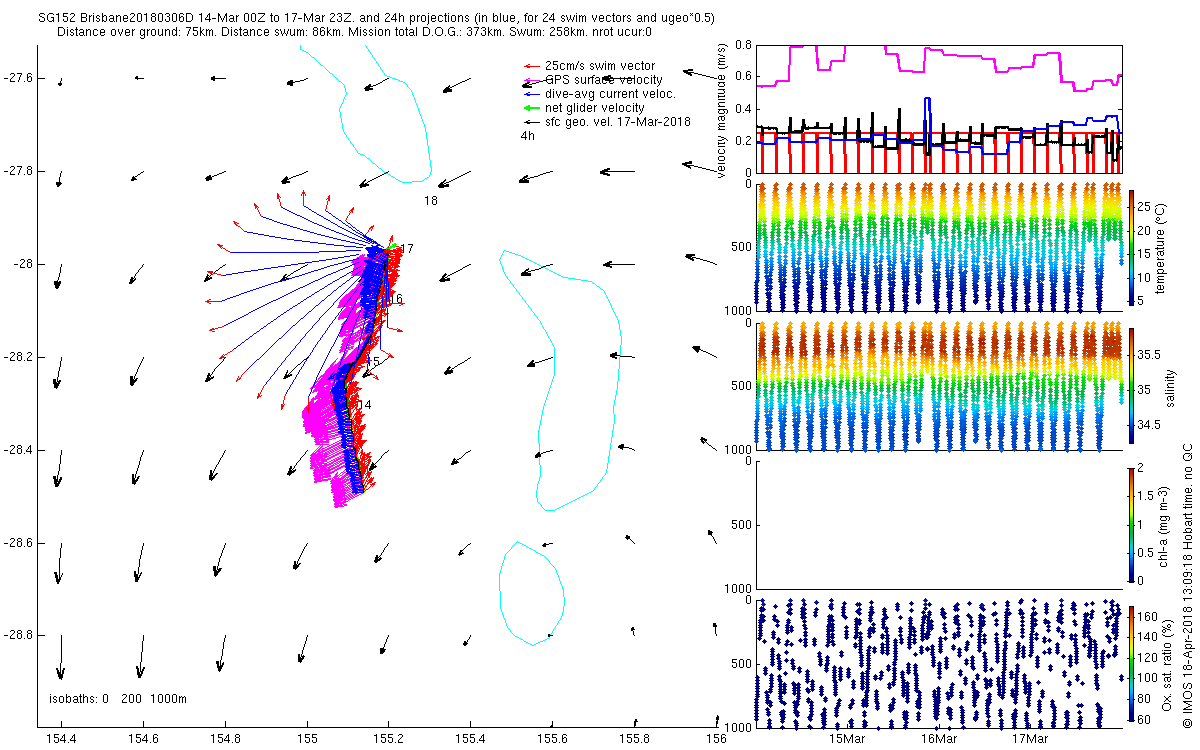Click legend text 'net glider velocity'
1200x750 pixels.
point(595,108)
